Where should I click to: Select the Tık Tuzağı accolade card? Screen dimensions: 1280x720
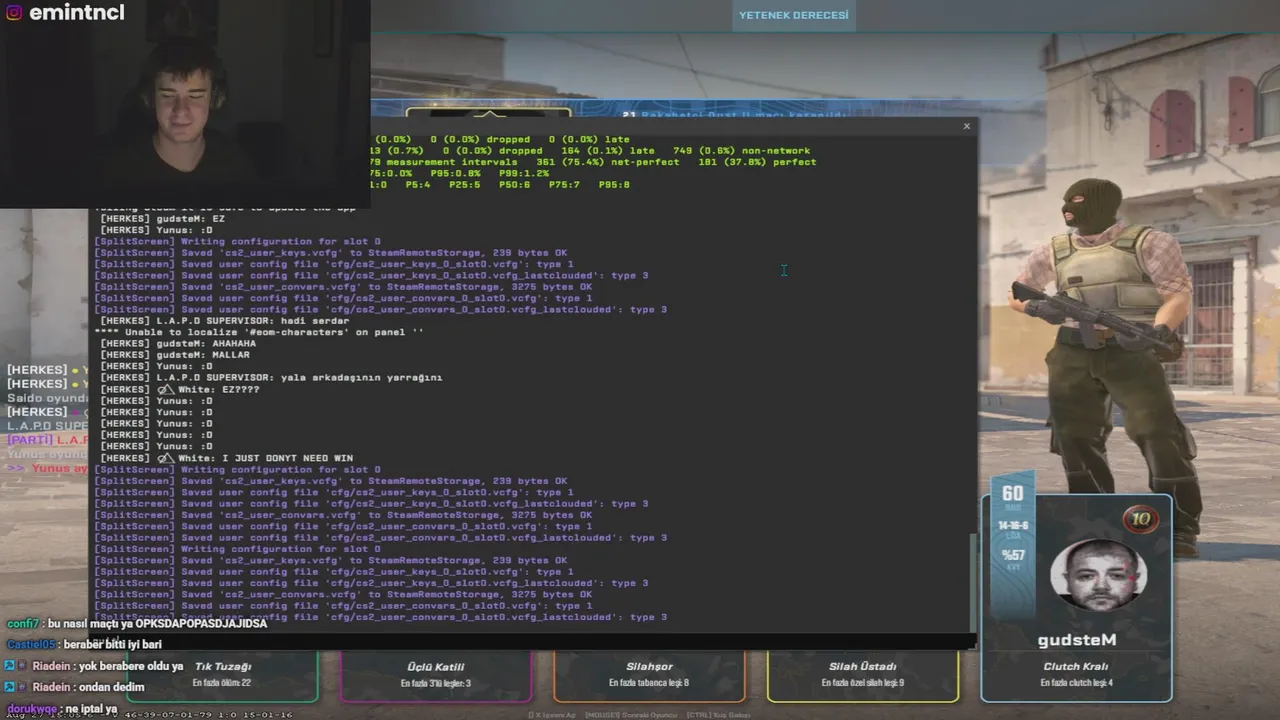[x=222, y=675]
